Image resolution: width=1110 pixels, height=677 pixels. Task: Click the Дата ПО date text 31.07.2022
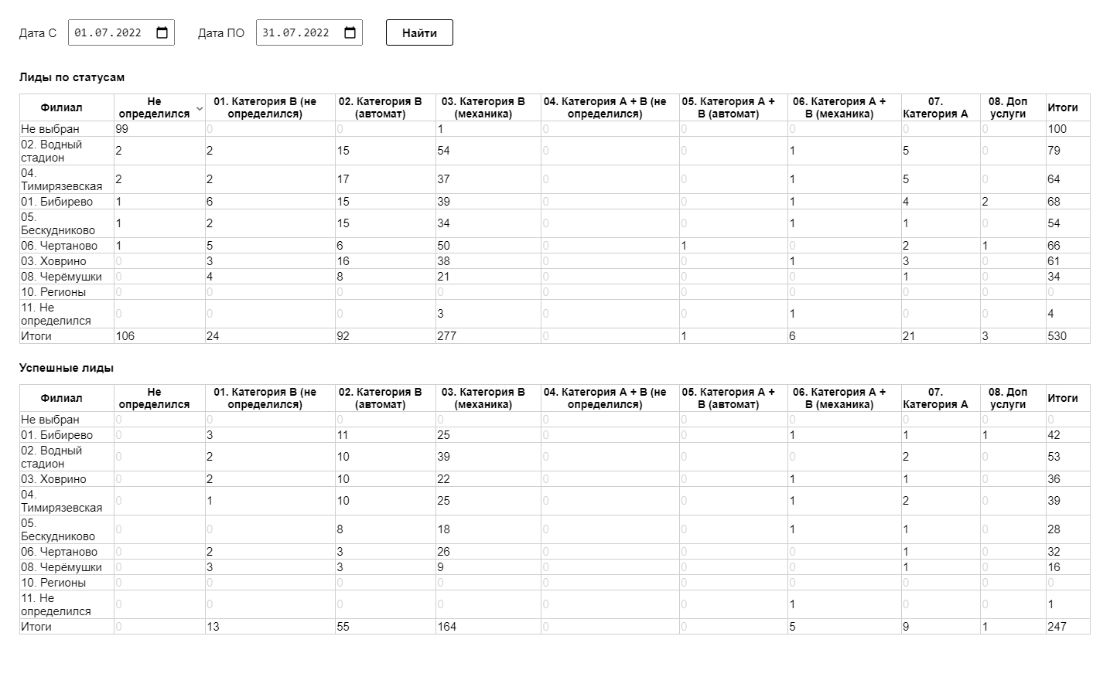coord(296,33)
